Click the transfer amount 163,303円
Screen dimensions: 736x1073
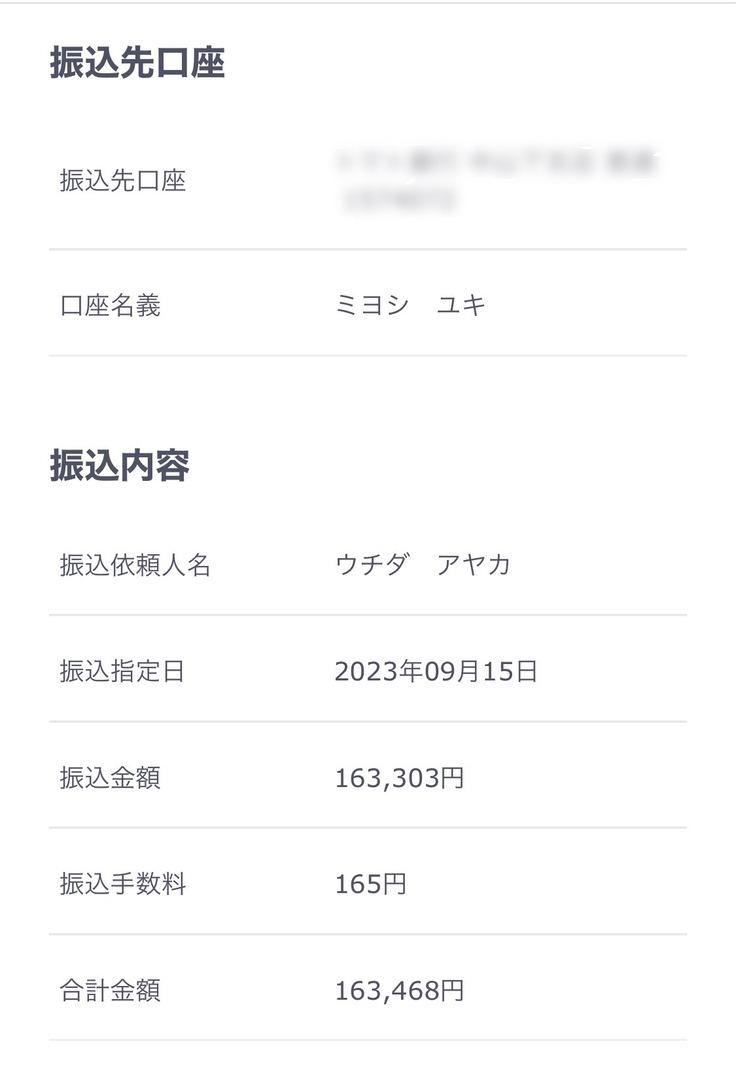(x=399, y=778)
